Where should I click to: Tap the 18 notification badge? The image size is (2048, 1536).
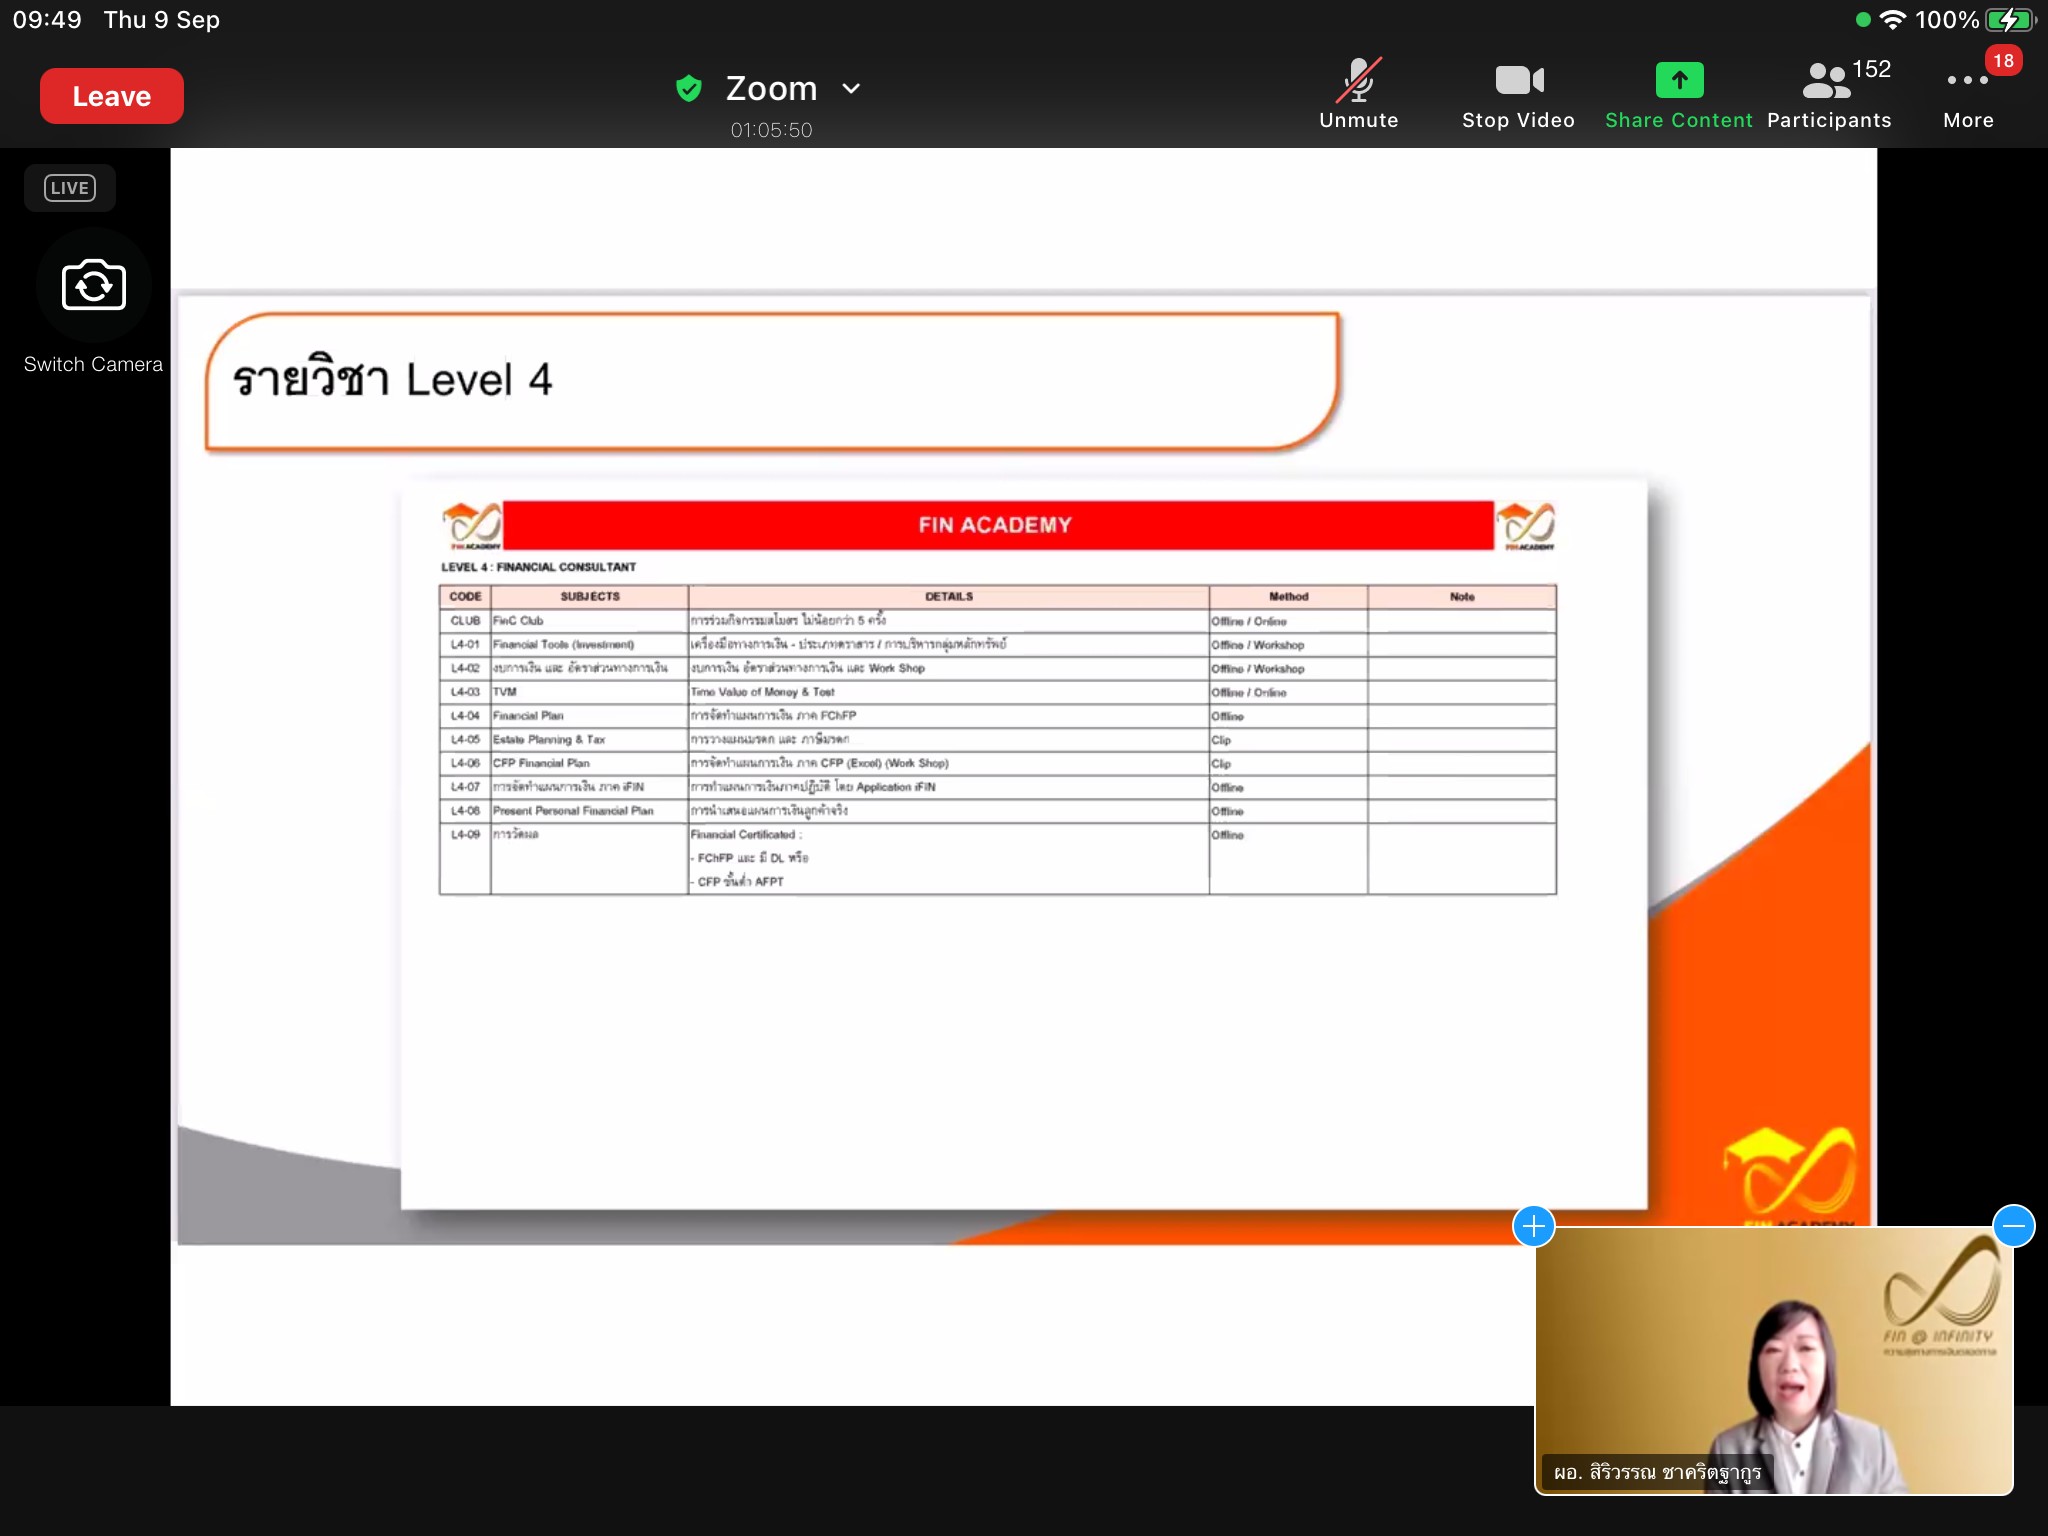coord(2003,61)
